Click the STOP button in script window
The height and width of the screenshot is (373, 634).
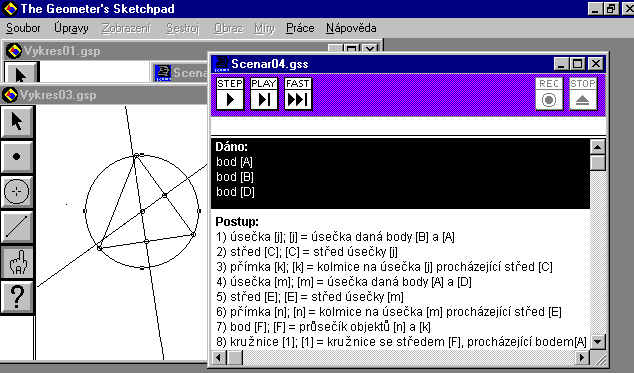[583, 94]
